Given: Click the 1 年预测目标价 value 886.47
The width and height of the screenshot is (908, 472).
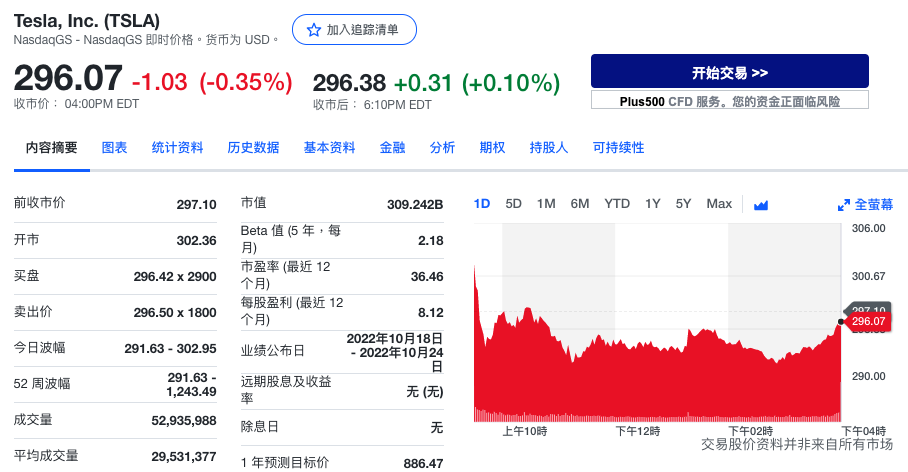Looking at the screenshot, I should pyautogui.click(x=423, y=463).
